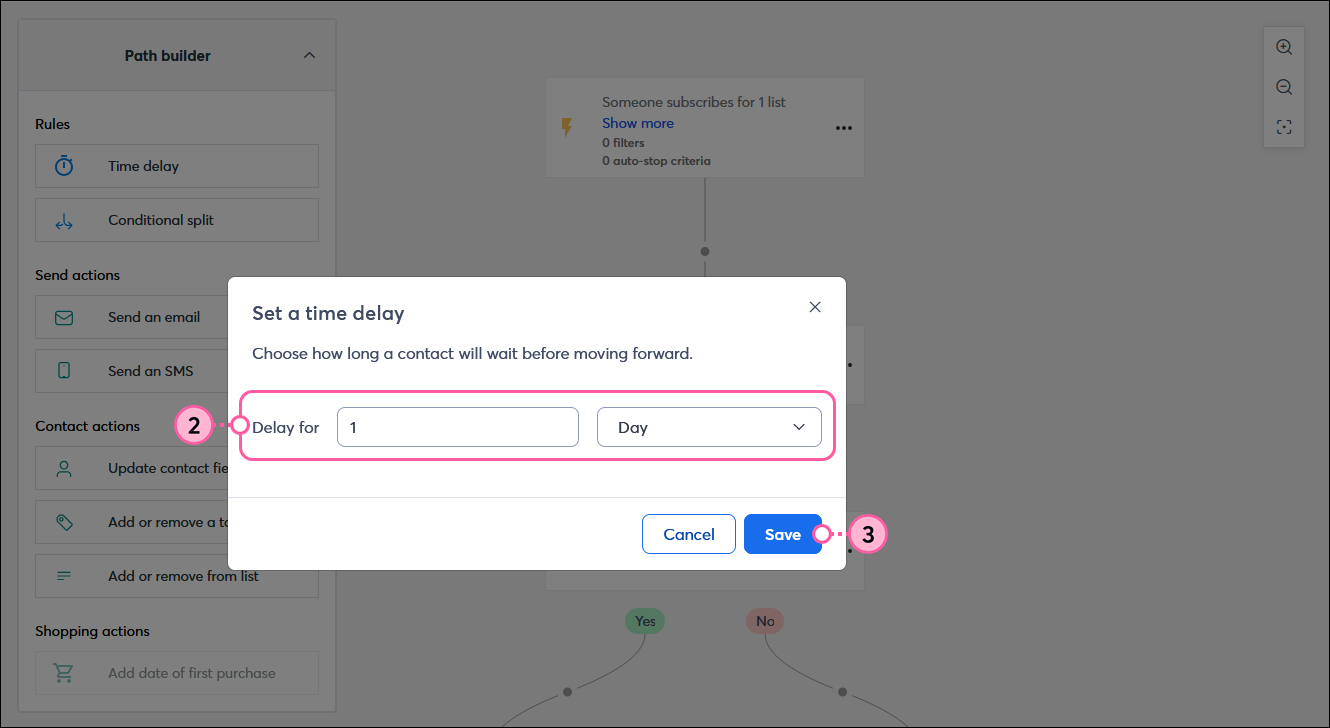Zoom in on the workflow canvas
Screen dimensions: 1330x728
[1283, 46]
